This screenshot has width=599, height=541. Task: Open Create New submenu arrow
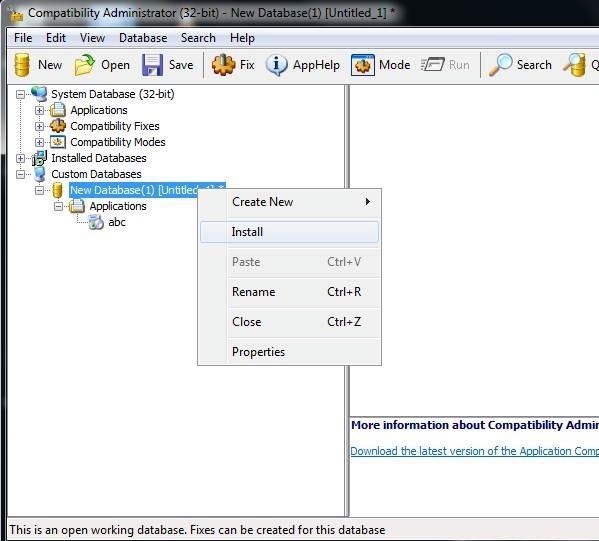[367, 201]
